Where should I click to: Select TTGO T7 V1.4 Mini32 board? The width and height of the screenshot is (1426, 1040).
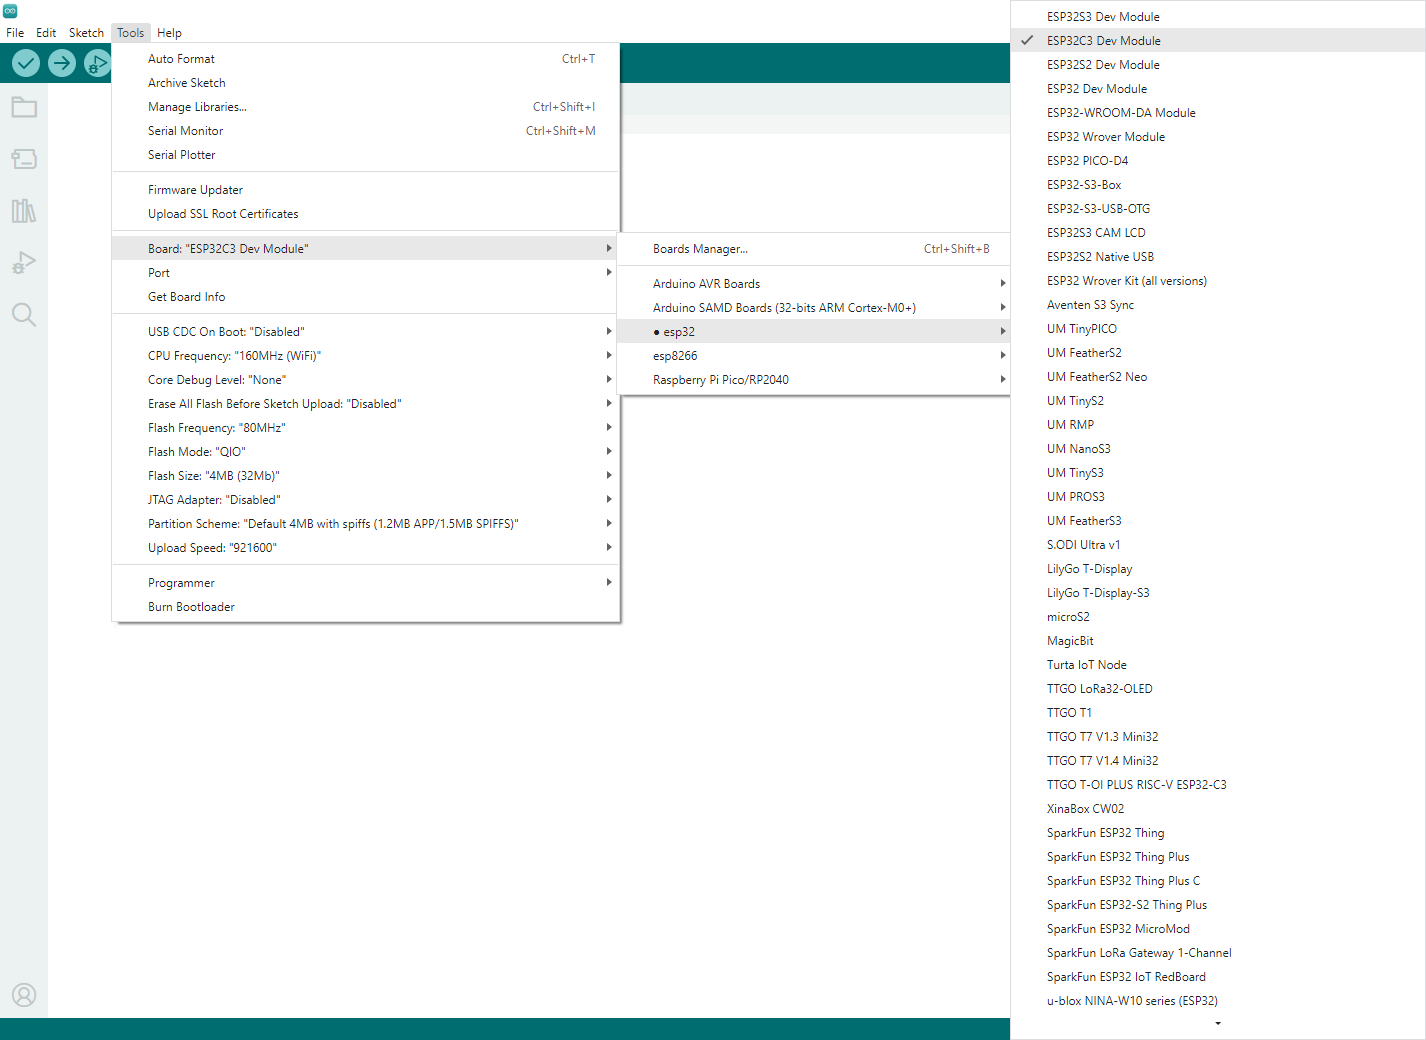tap(1218, 761)
